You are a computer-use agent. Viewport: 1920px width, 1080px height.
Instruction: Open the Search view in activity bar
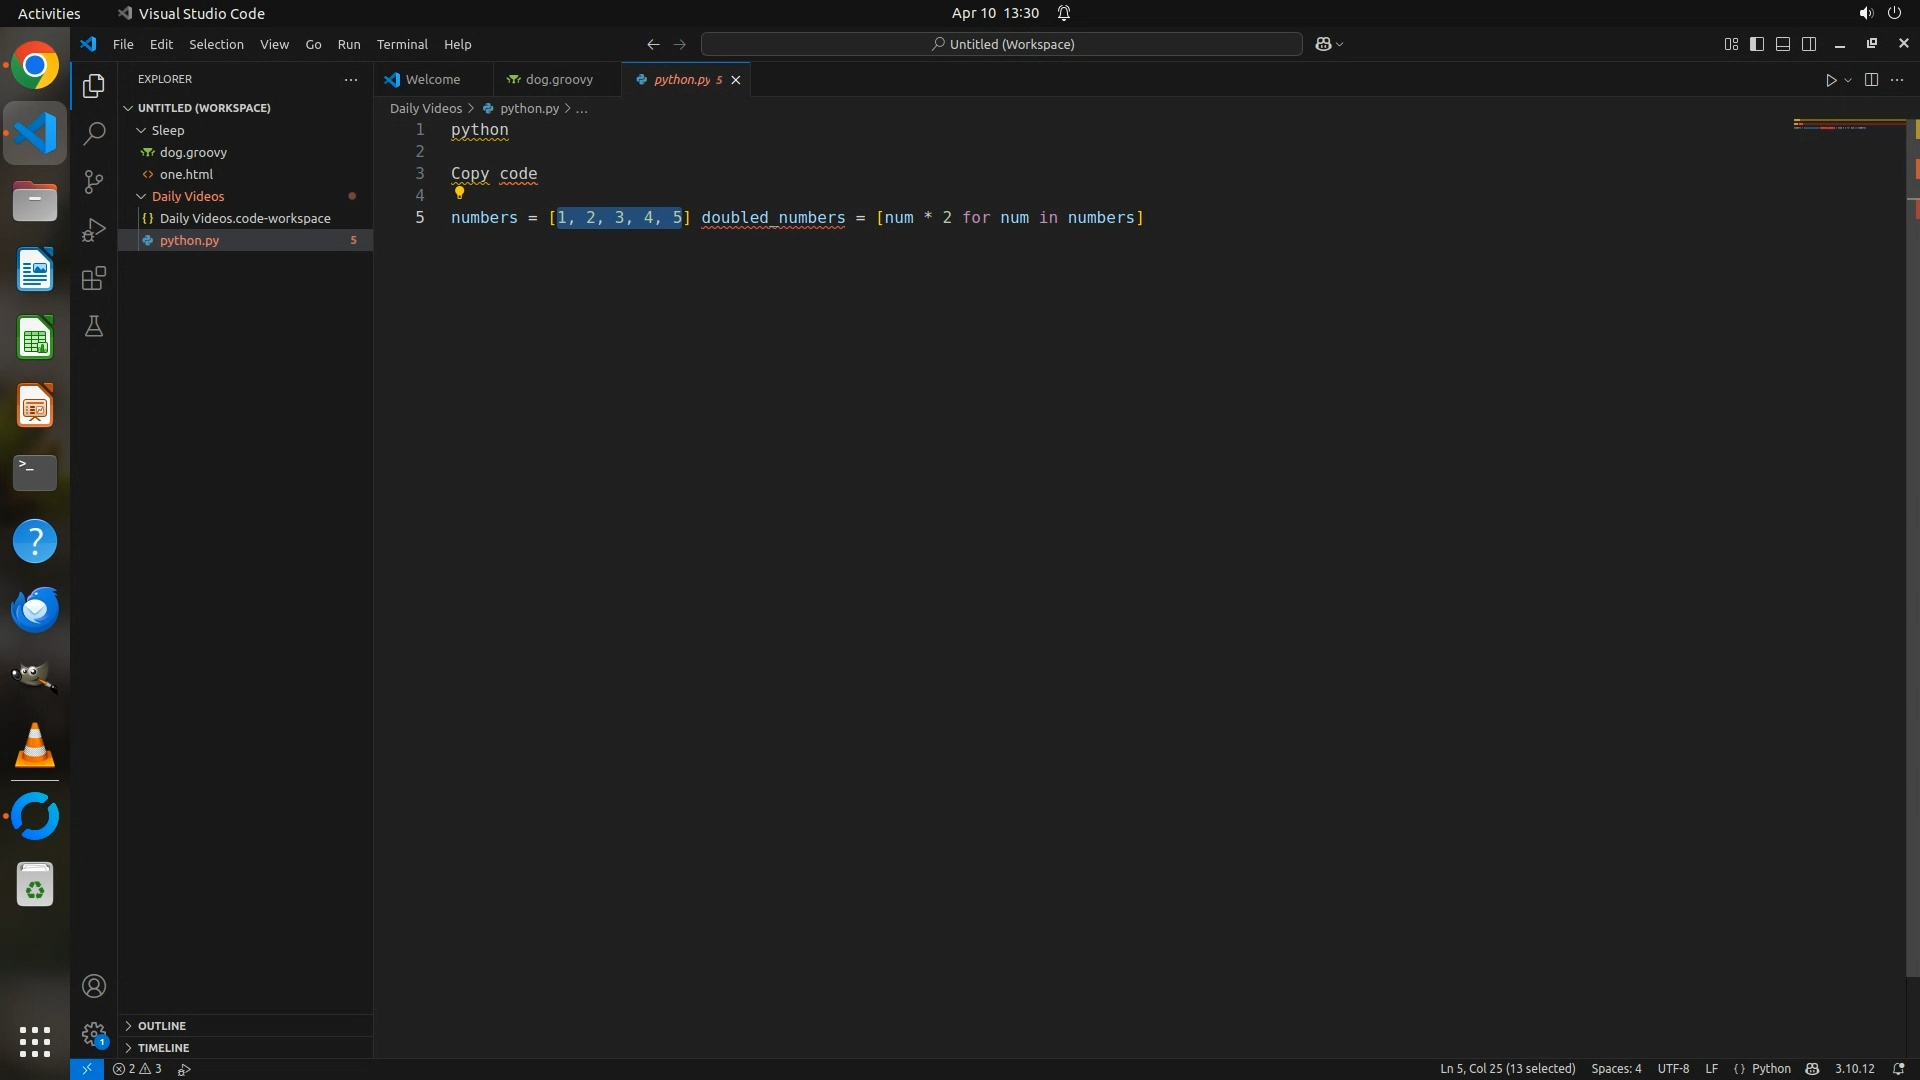pyautogui.click(x=93, y=133)
